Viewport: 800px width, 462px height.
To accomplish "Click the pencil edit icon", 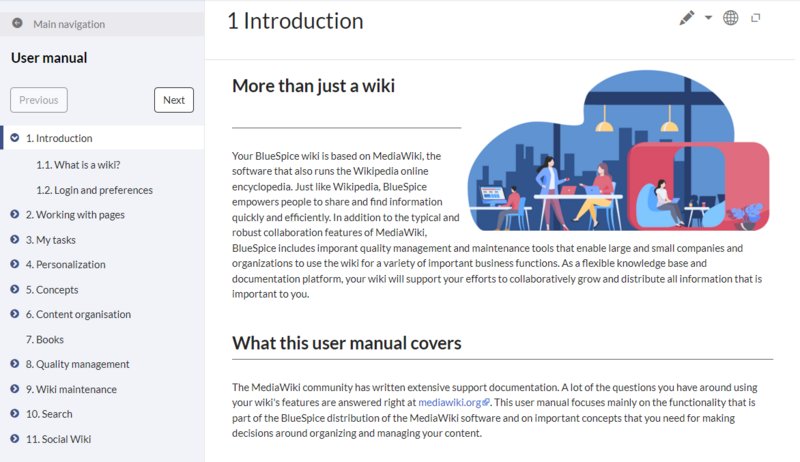I will 686,18.
